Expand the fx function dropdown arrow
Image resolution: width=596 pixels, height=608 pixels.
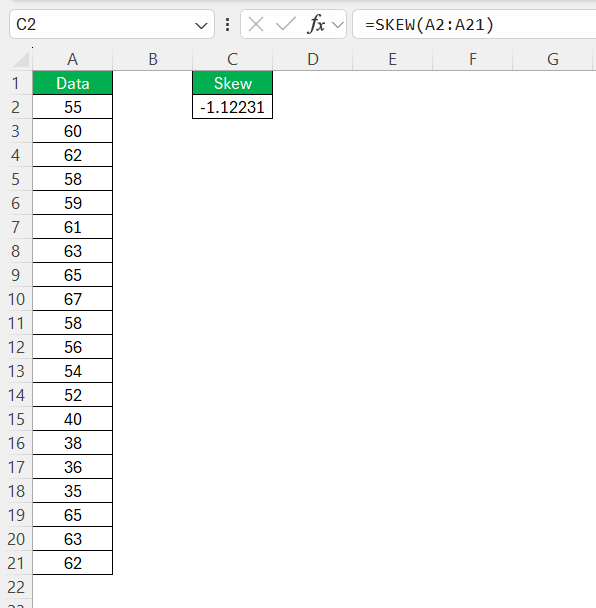(338, 25)
